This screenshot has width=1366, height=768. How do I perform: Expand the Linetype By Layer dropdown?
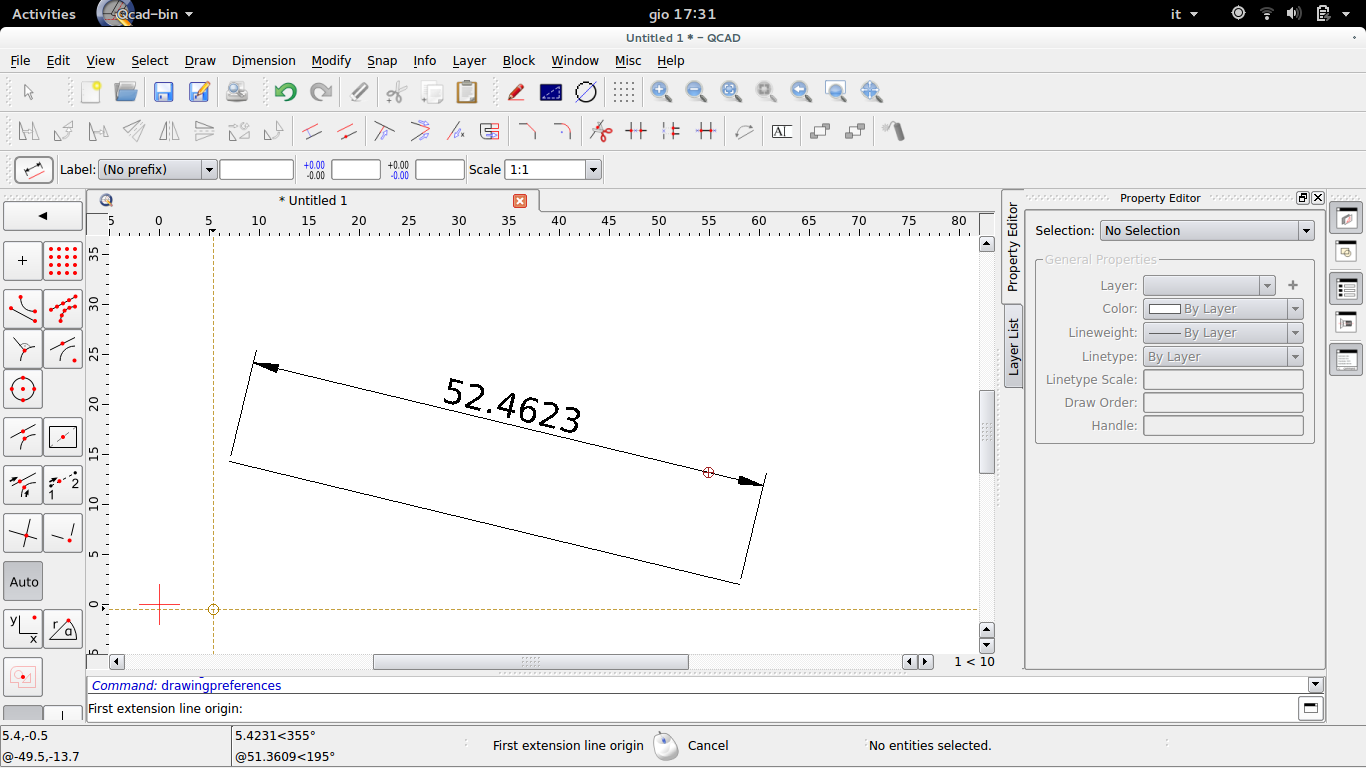(1223, 357)
